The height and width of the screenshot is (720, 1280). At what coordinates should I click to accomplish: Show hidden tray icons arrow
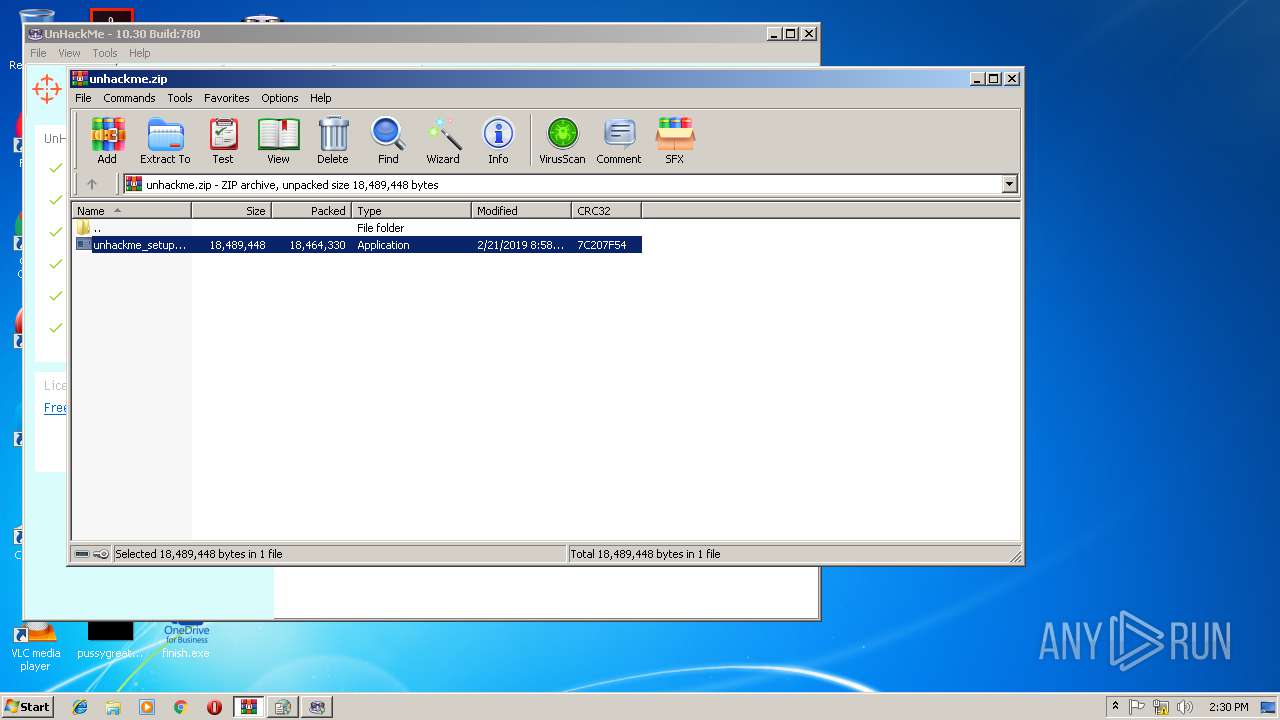click(1115, 706)
